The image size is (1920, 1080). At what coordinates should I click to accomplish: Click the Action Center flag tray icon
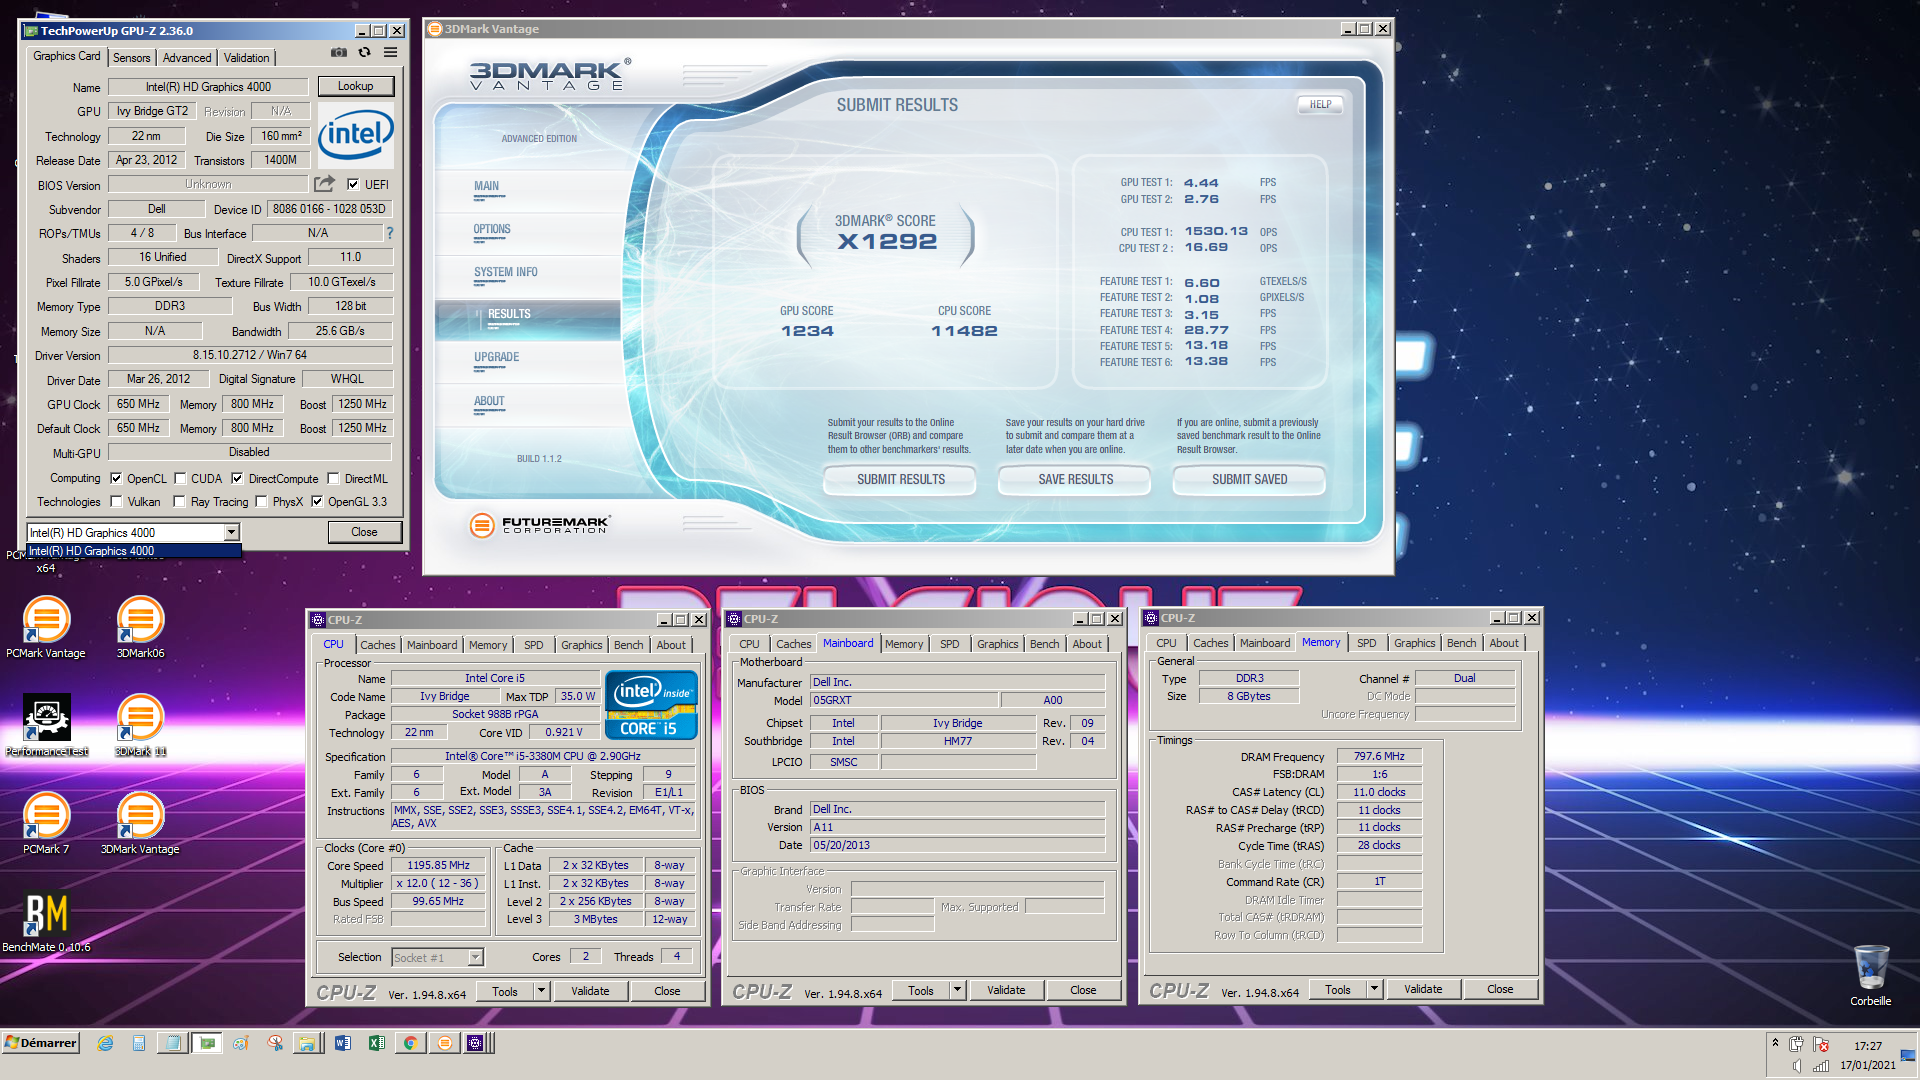[1822, 1045]
